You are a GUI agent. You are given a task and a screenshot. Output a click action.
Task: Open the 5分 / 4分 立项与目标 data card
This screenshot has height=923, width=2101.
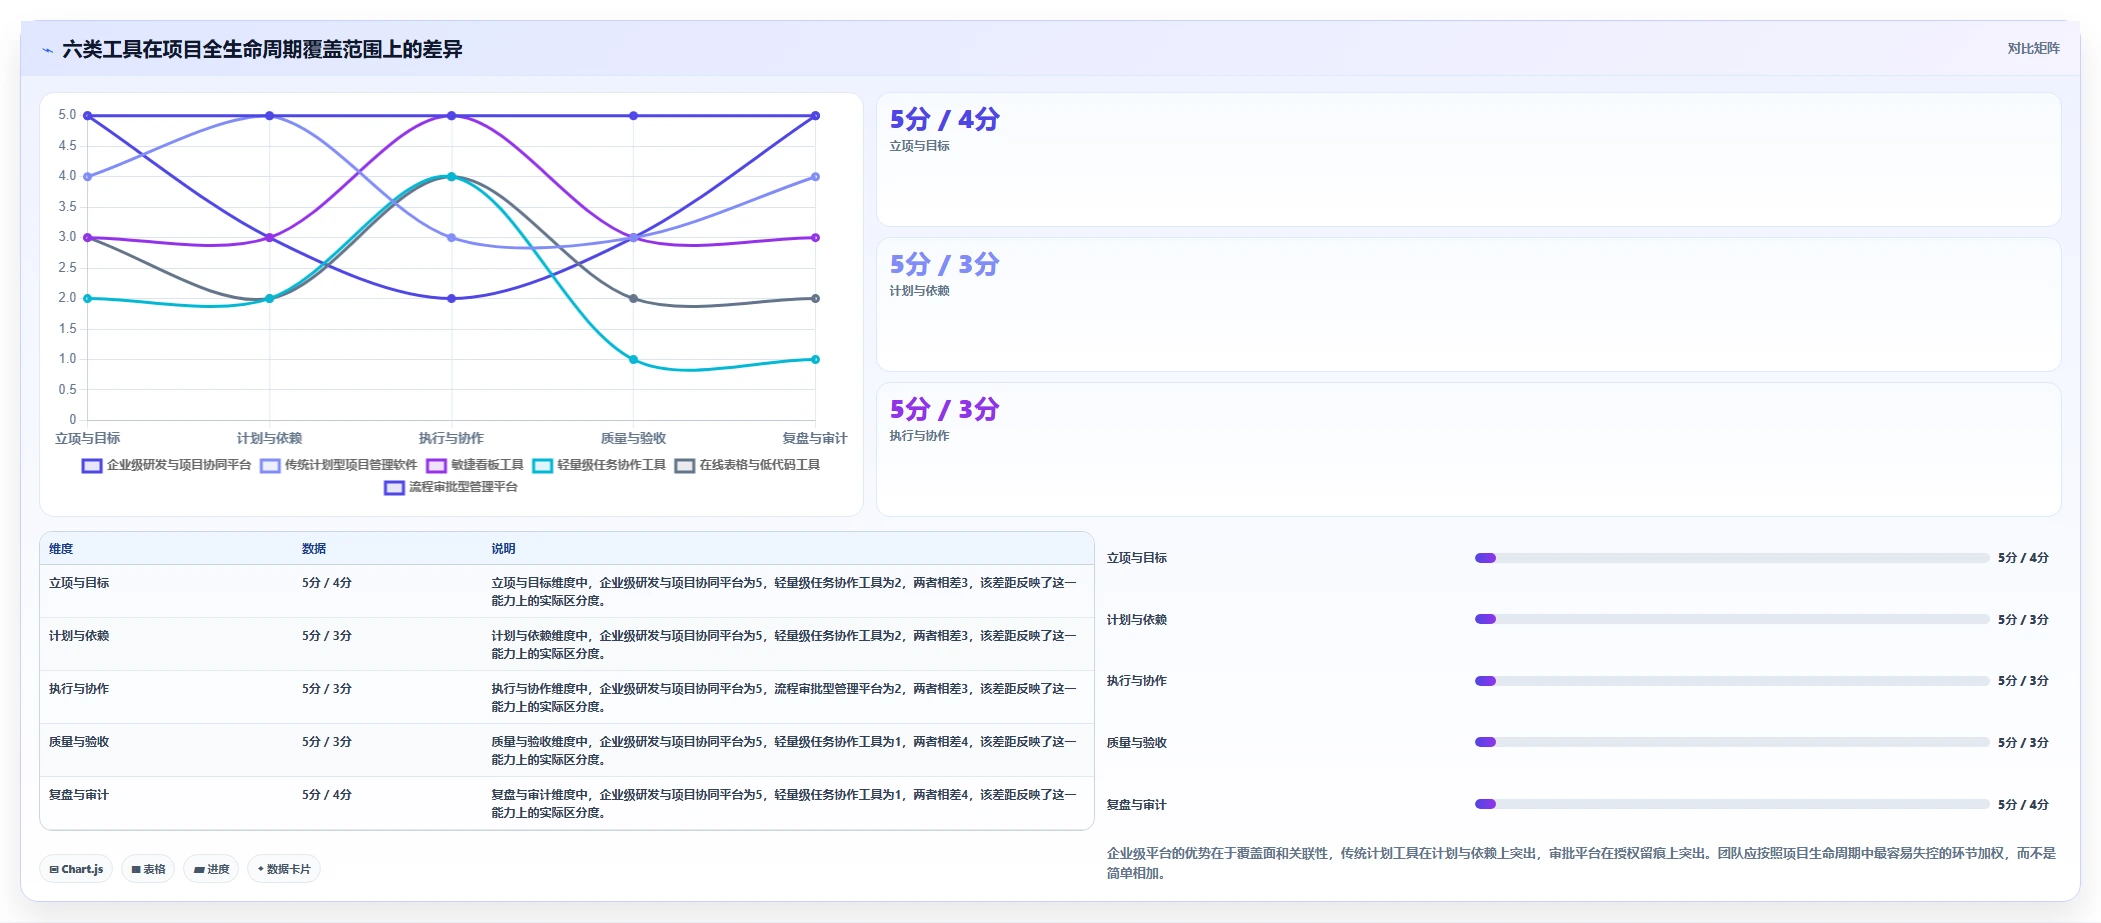(1468, 160)
